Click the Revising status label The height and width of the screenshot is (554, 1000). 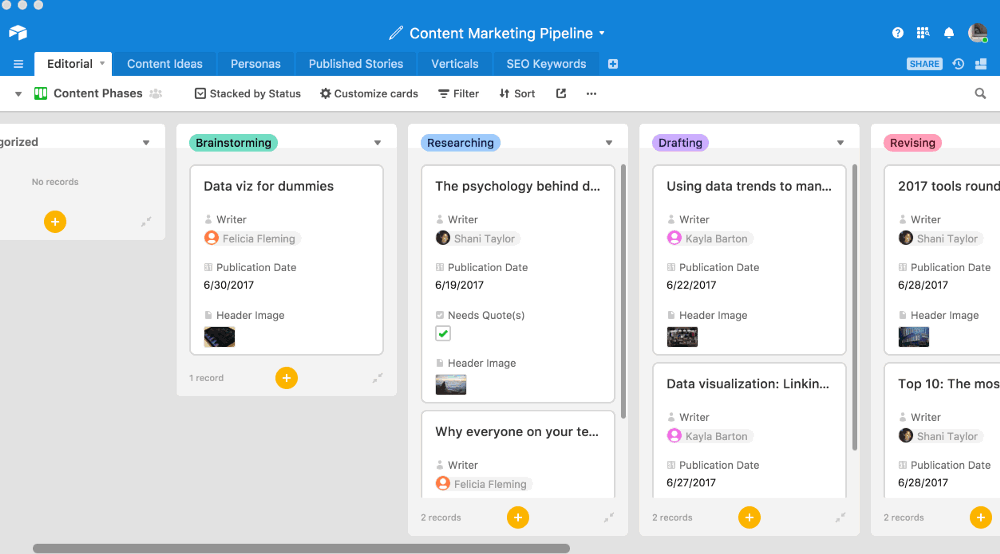[913, 143]
